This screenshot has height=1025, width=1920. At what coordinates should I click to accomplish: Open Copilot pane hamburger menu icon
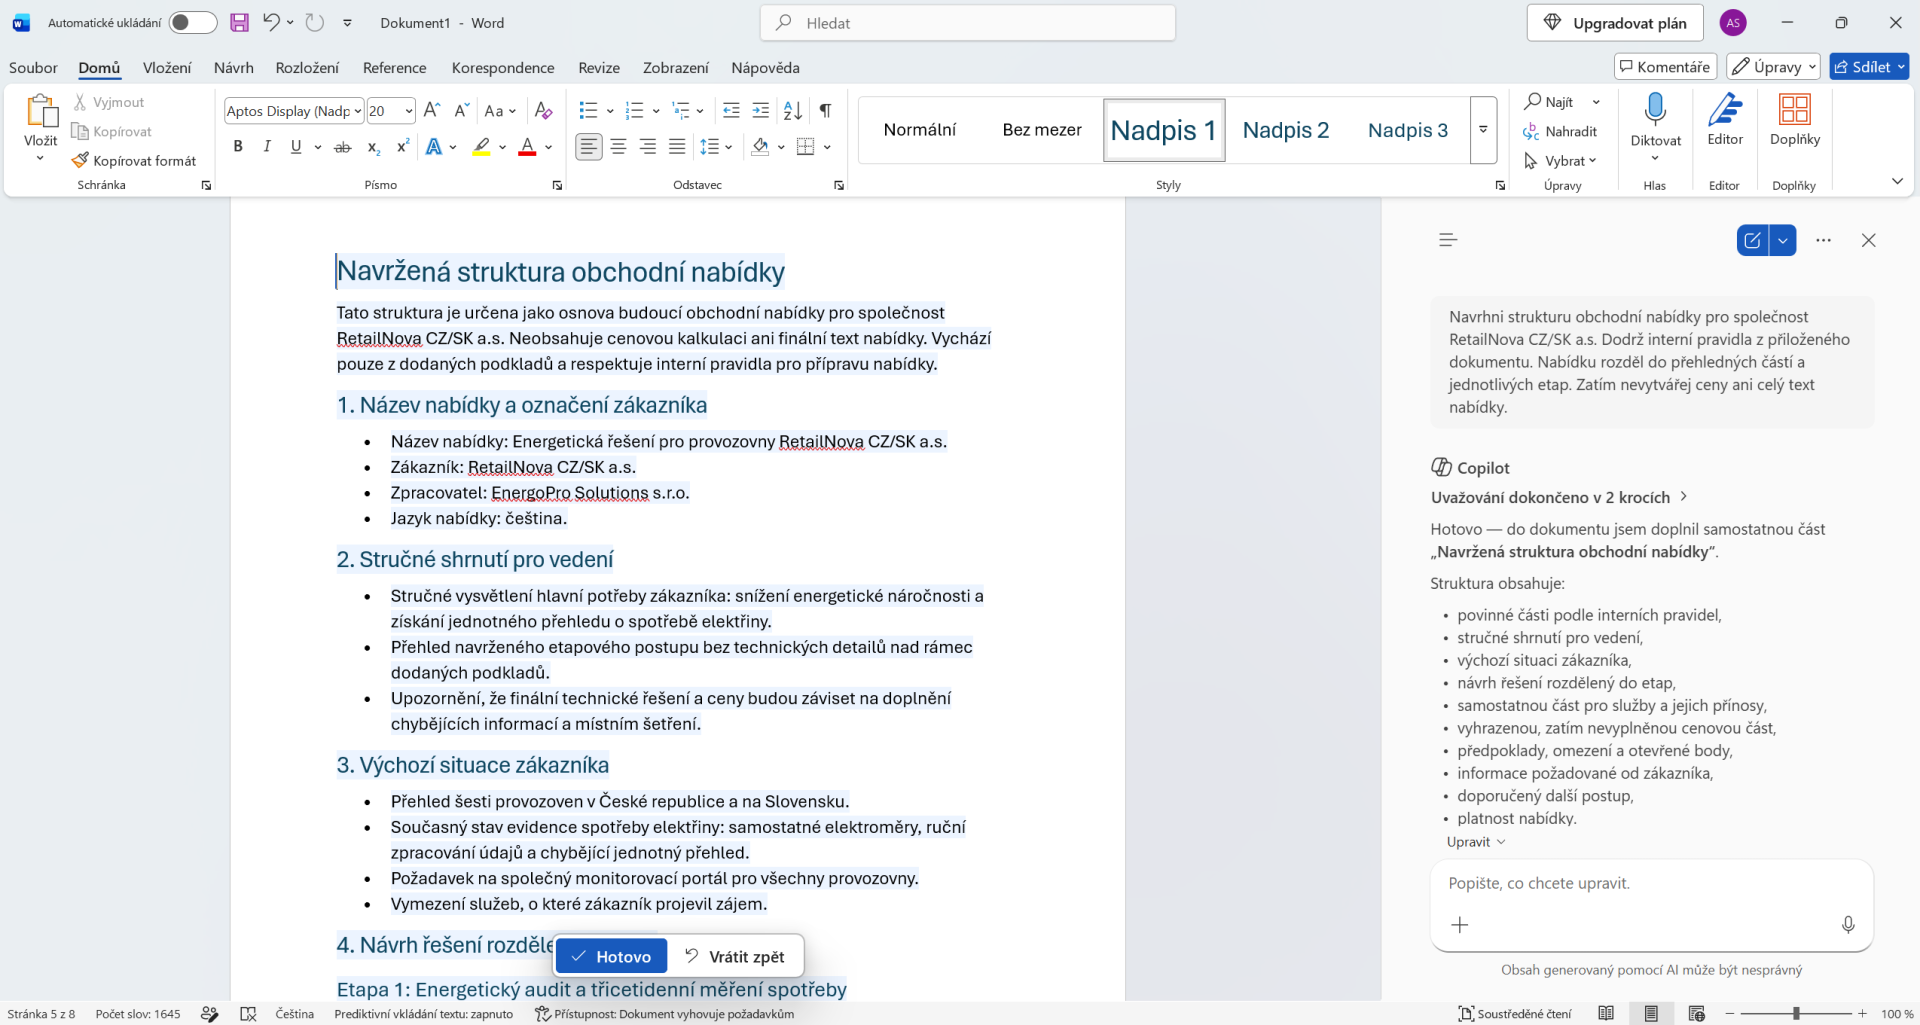click(1448, 240)
